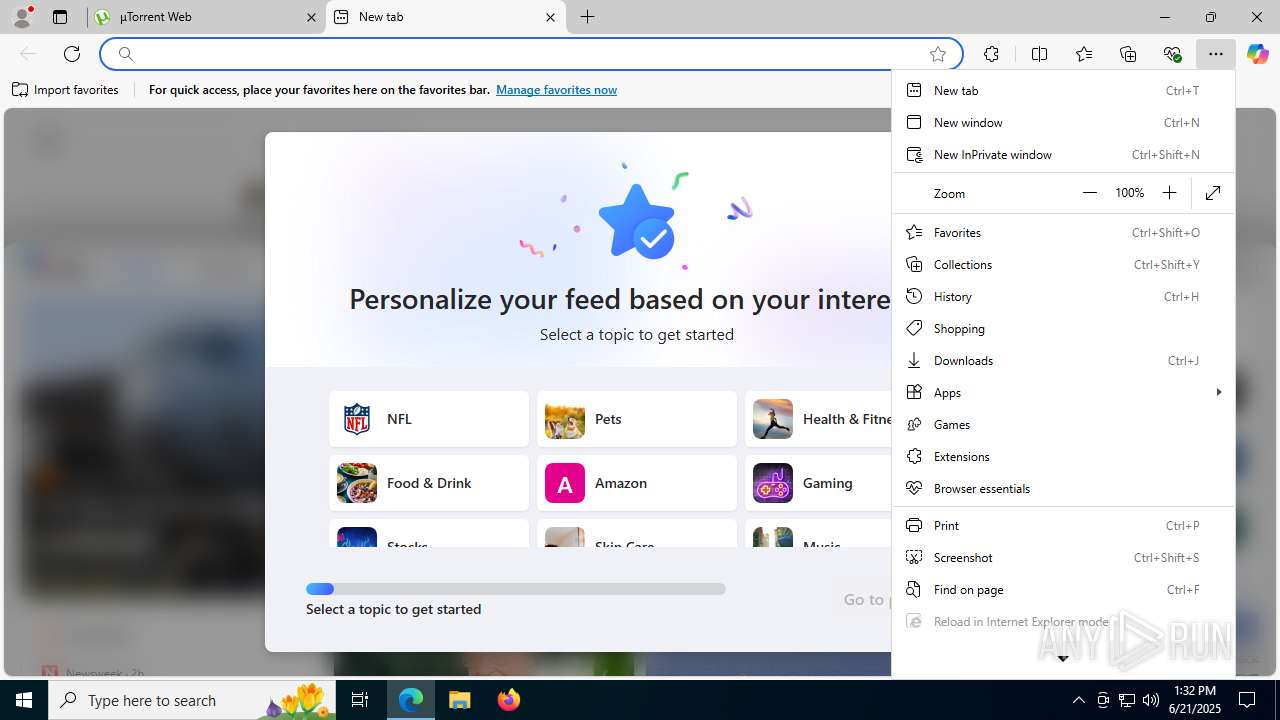The height and width of the screenshot is (720, 1280).
Task: Select the New tab tab
Action: pos(446,17)
